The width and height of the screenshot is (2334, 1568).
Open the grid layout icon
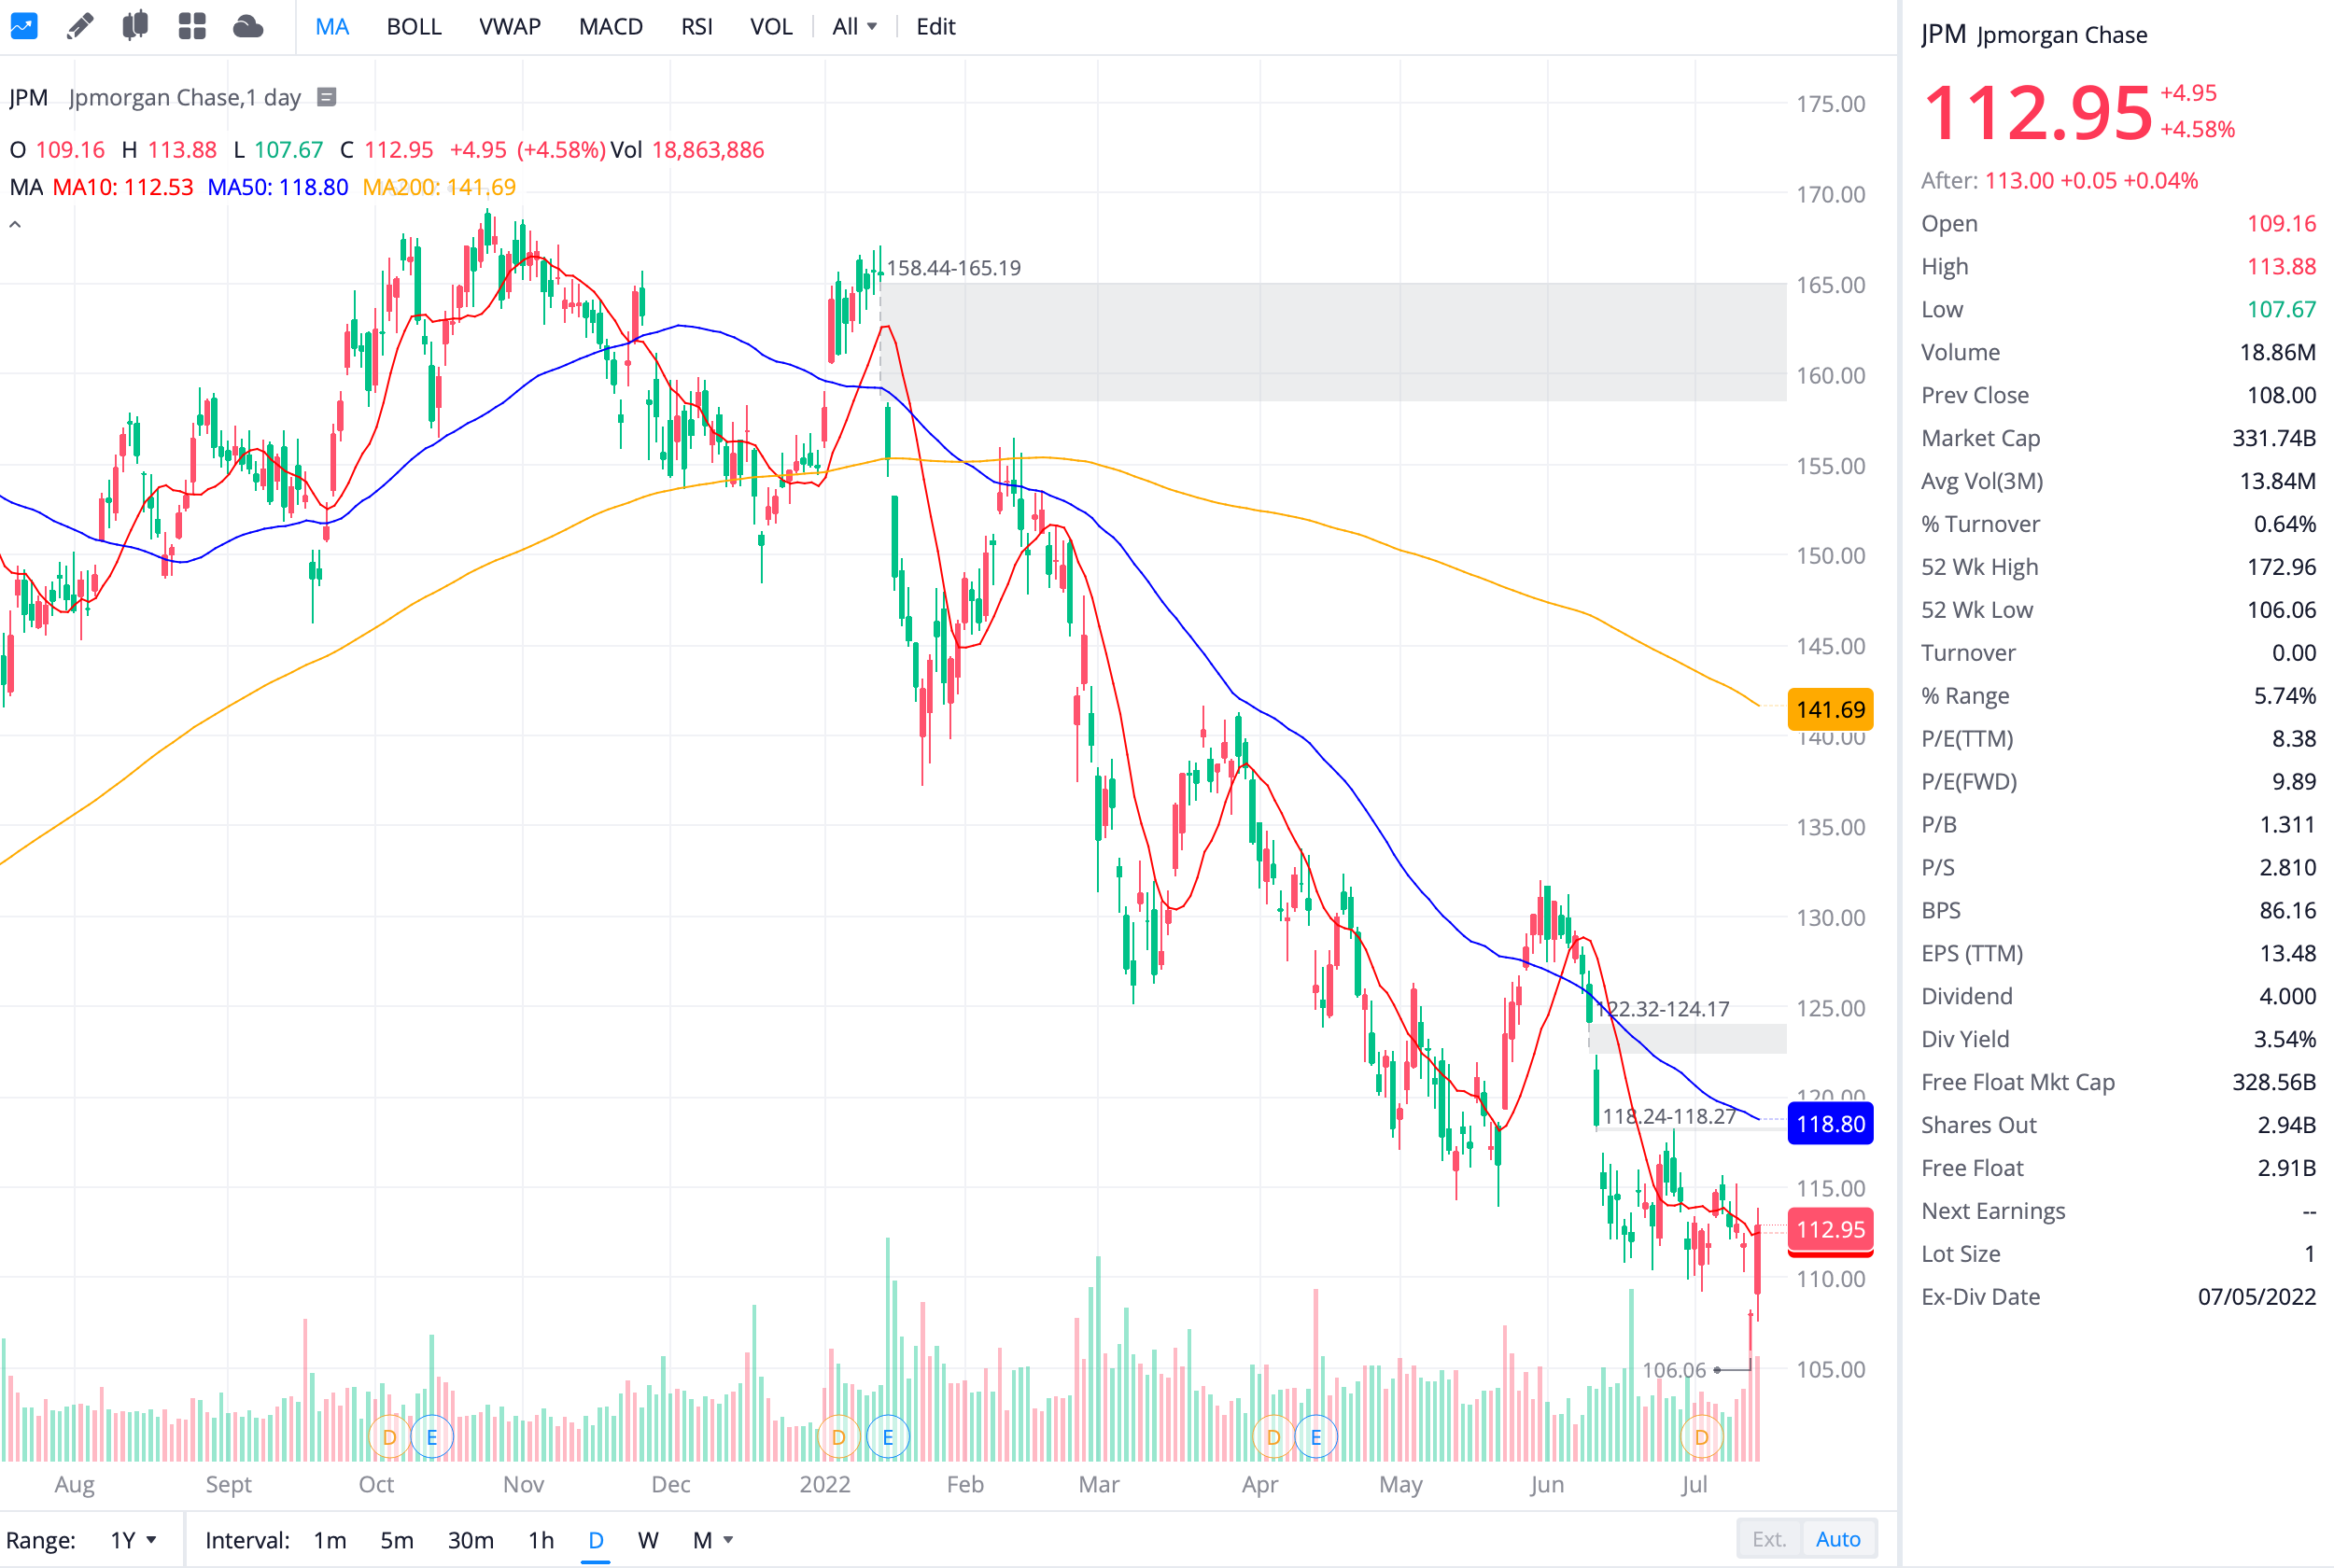[x=192, y=26]
